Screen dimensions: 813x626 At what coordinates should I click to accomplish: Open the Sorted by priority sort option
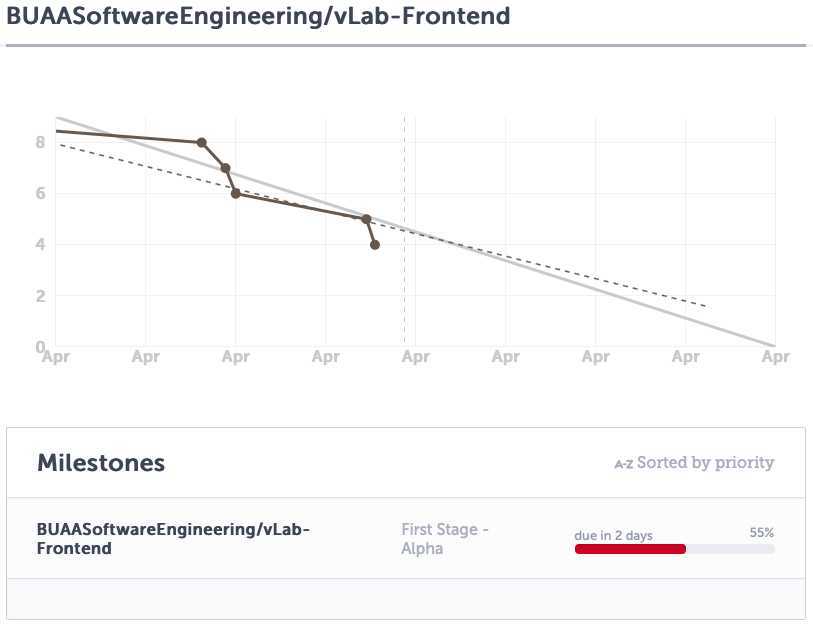click(705, 463)
